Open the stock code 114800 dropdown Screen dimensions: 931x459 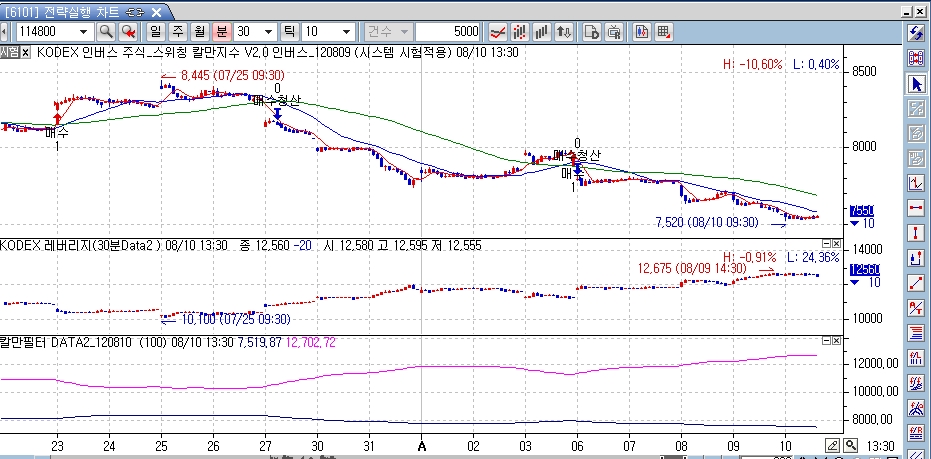pyautogui.click(x=86, y=31)
